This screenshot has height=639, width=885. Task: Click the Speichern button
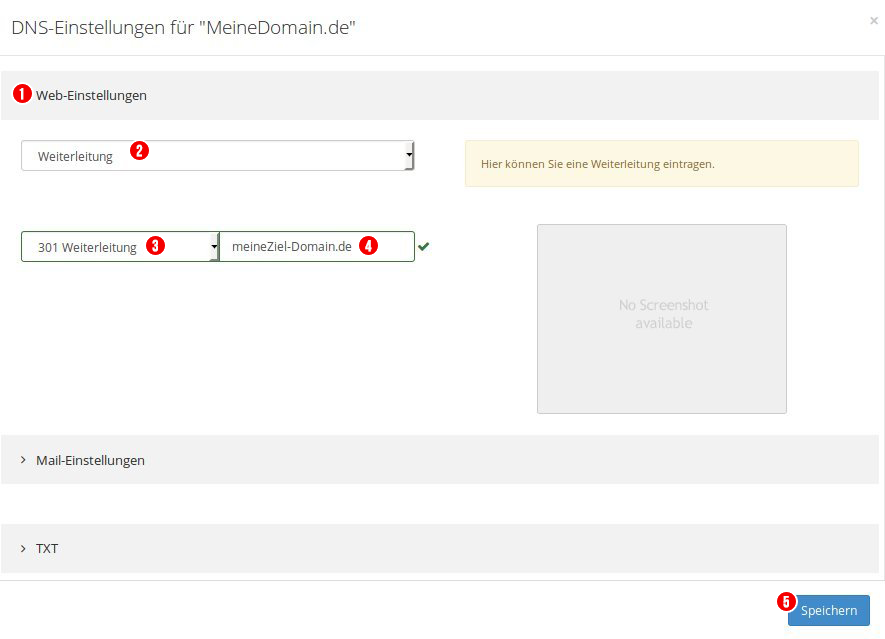(829, 610)
